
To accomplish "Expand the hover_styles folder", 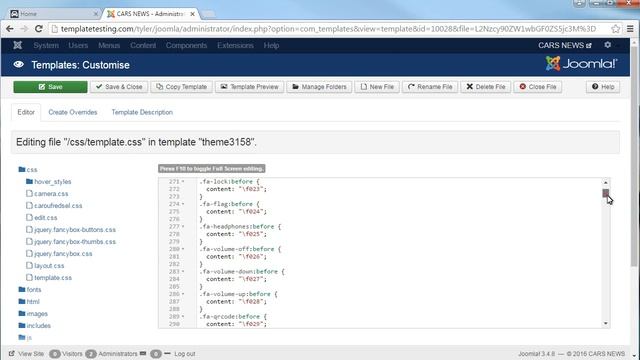I will tap(49, 182).
